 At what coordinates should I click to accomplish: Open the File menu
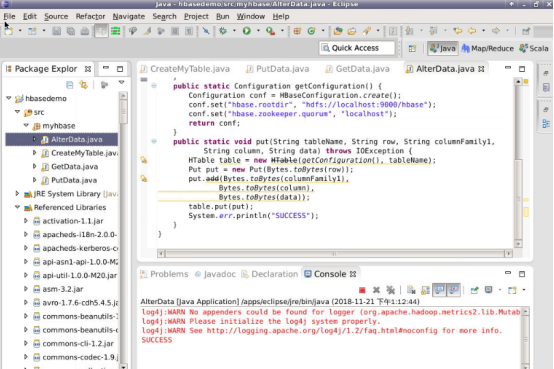tap(10, 17)
